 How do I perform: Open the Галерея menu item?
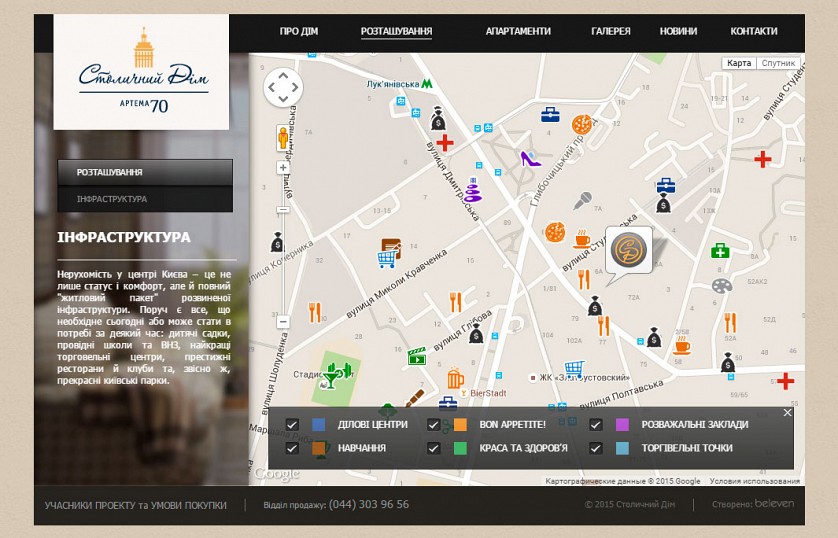pos(611,32)
